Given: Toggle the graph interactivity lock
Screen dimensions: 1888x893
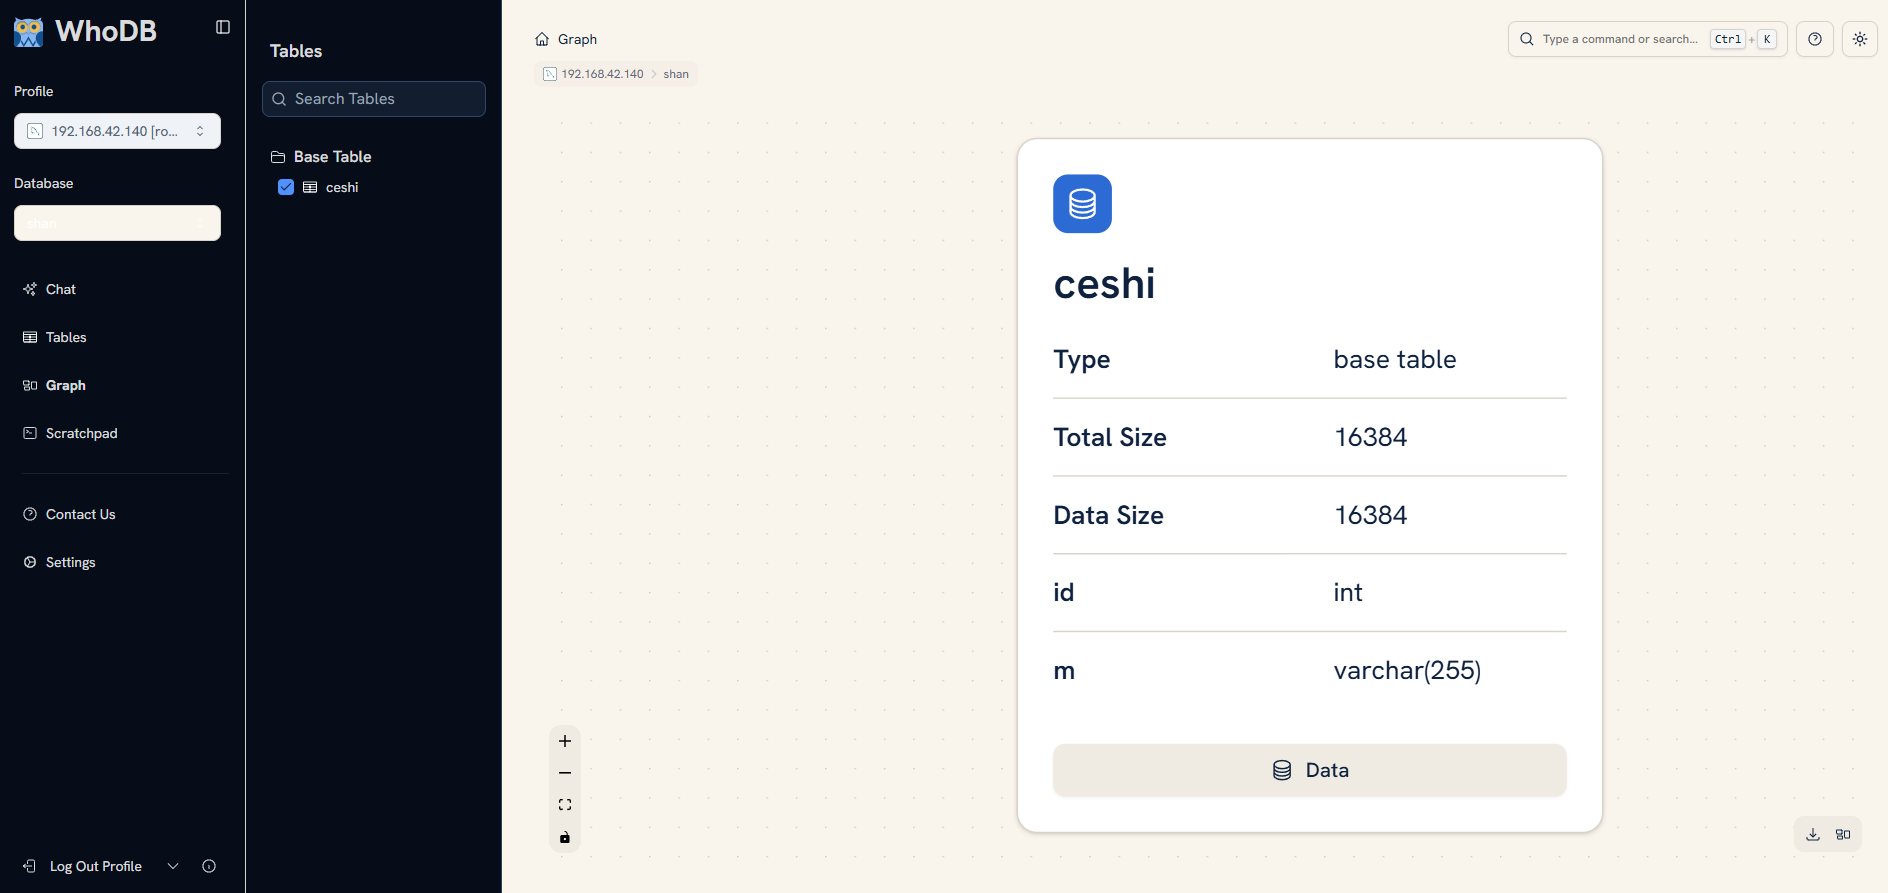Looking at the screenshot, I should [x=565, y=837].
